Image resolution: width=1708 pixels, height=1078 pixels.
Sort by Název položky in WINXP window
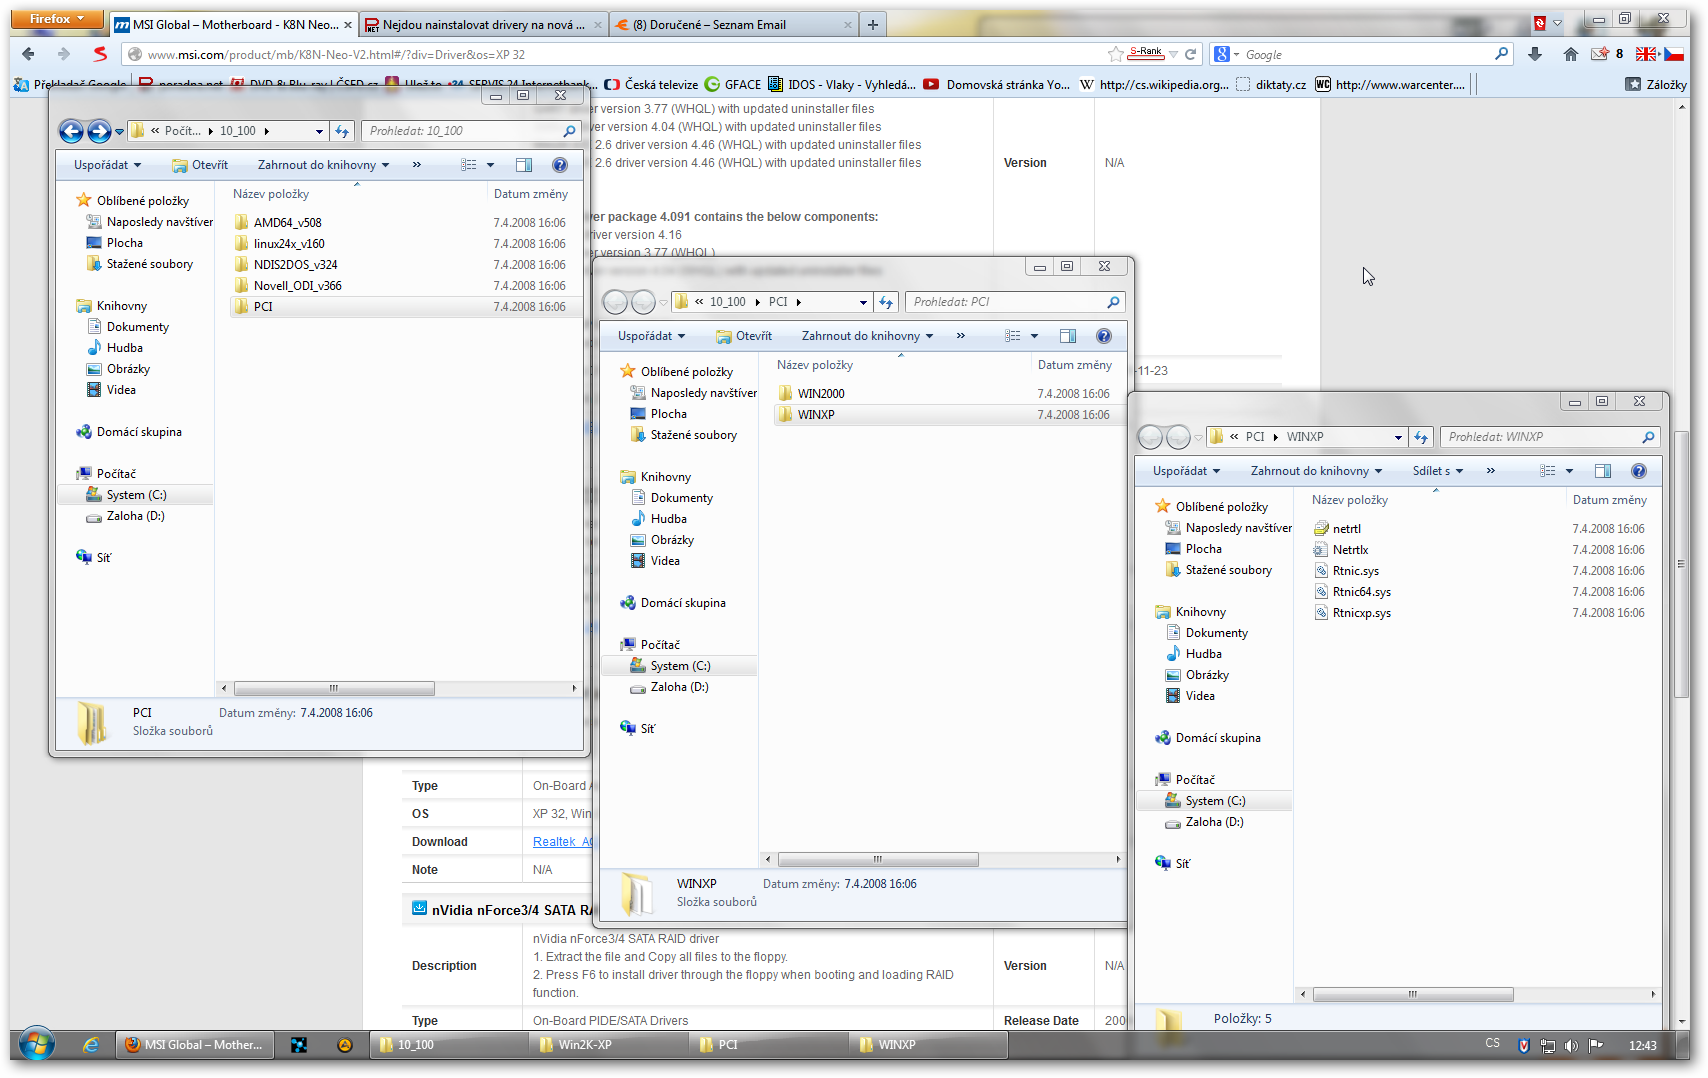tap(1350, 500)
